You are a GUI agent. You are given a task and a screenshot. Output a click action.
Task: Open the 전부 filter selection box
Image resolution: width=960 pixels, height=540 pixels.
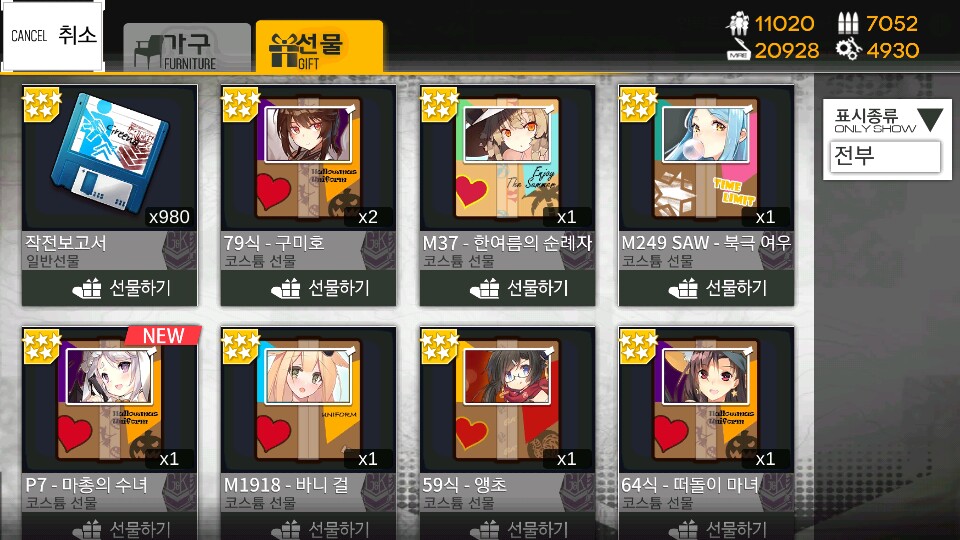pos(885,157)
